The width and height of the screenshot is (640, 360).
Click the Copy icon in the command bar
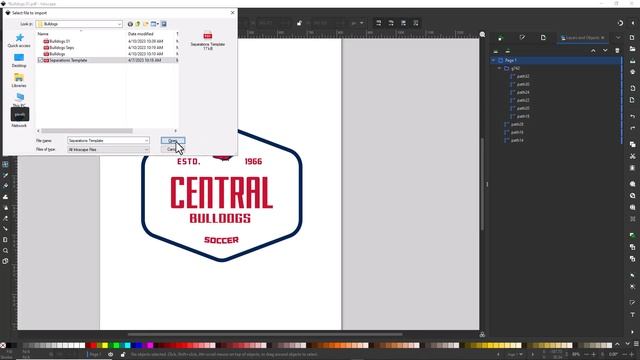[632, 144]
